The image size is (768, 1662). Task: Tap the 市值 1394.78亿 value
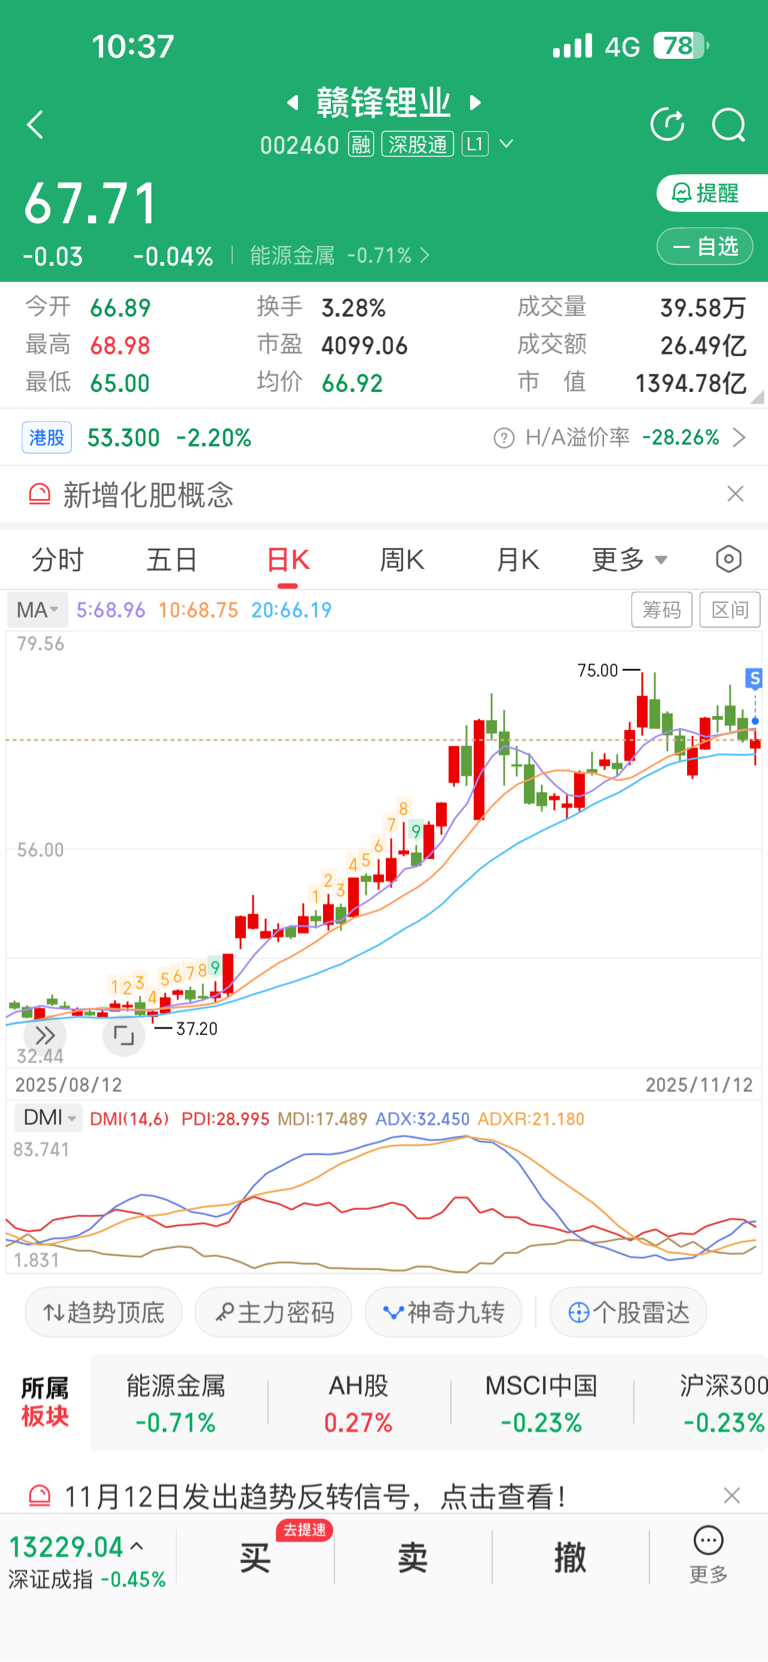691,383
